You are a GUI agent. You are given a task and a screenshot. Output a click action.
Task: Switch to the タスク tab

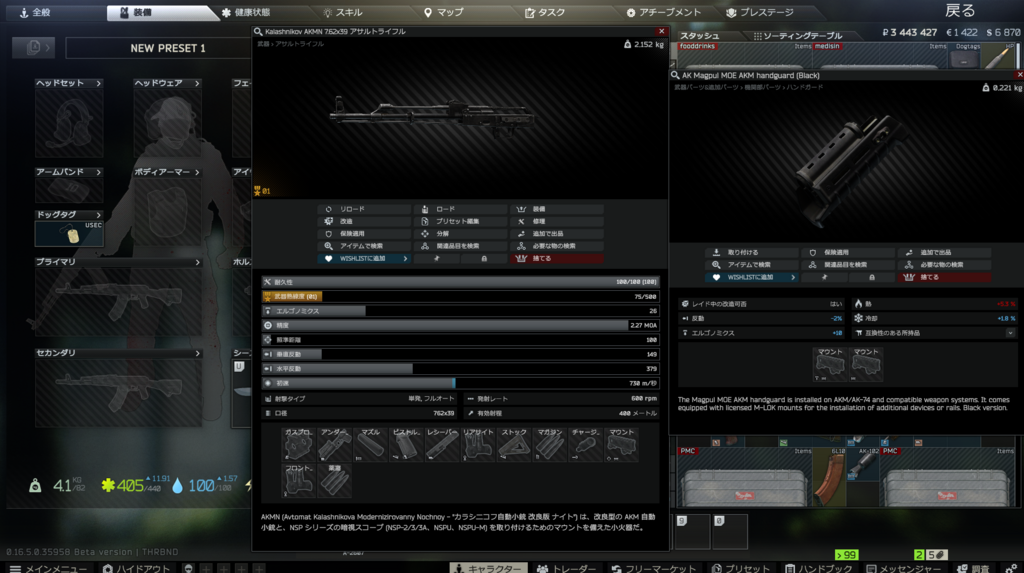click(545, 12)
